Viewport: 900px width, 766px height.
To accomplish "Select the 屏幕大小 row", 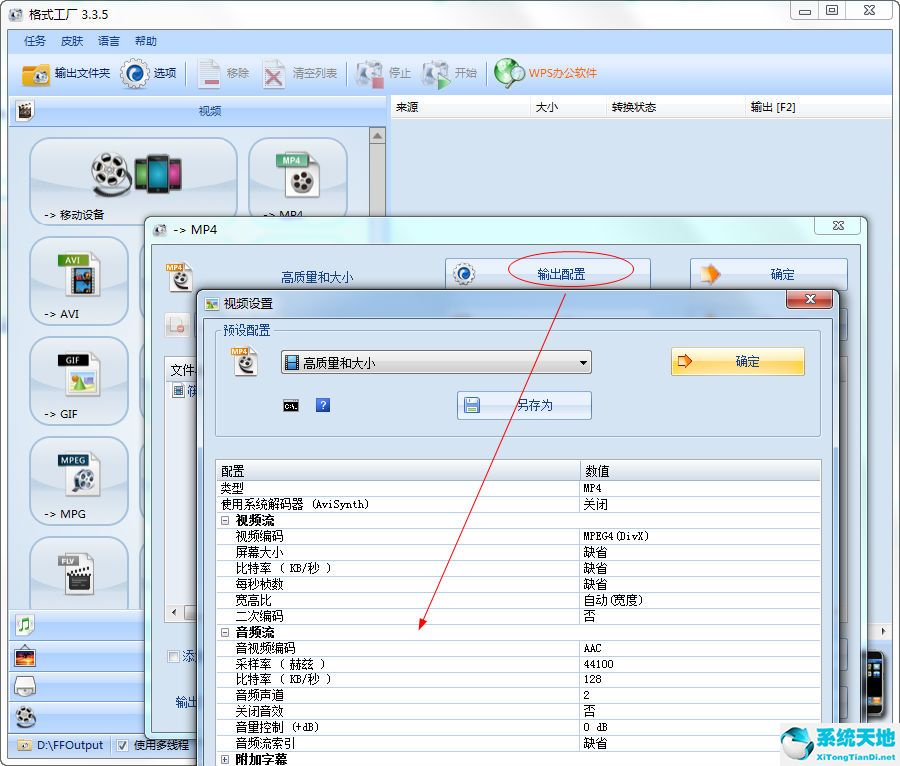I will coord(519,552).
